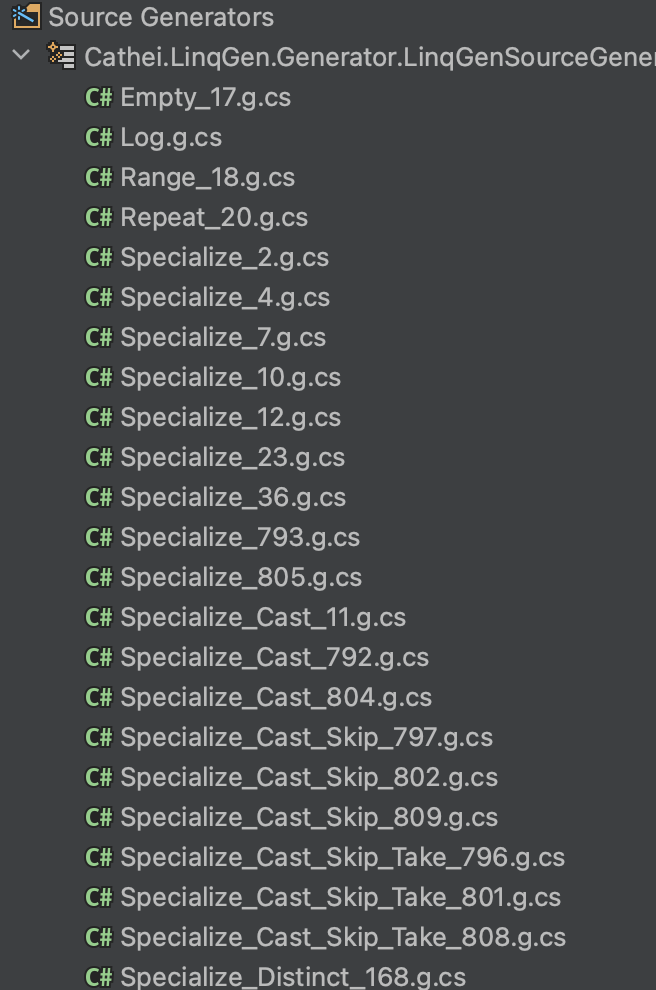This screenshot has width=656, height=990.
Task: Click the C# icon beside Specialize_Distinct_168.g.cs
Action: 98,977
